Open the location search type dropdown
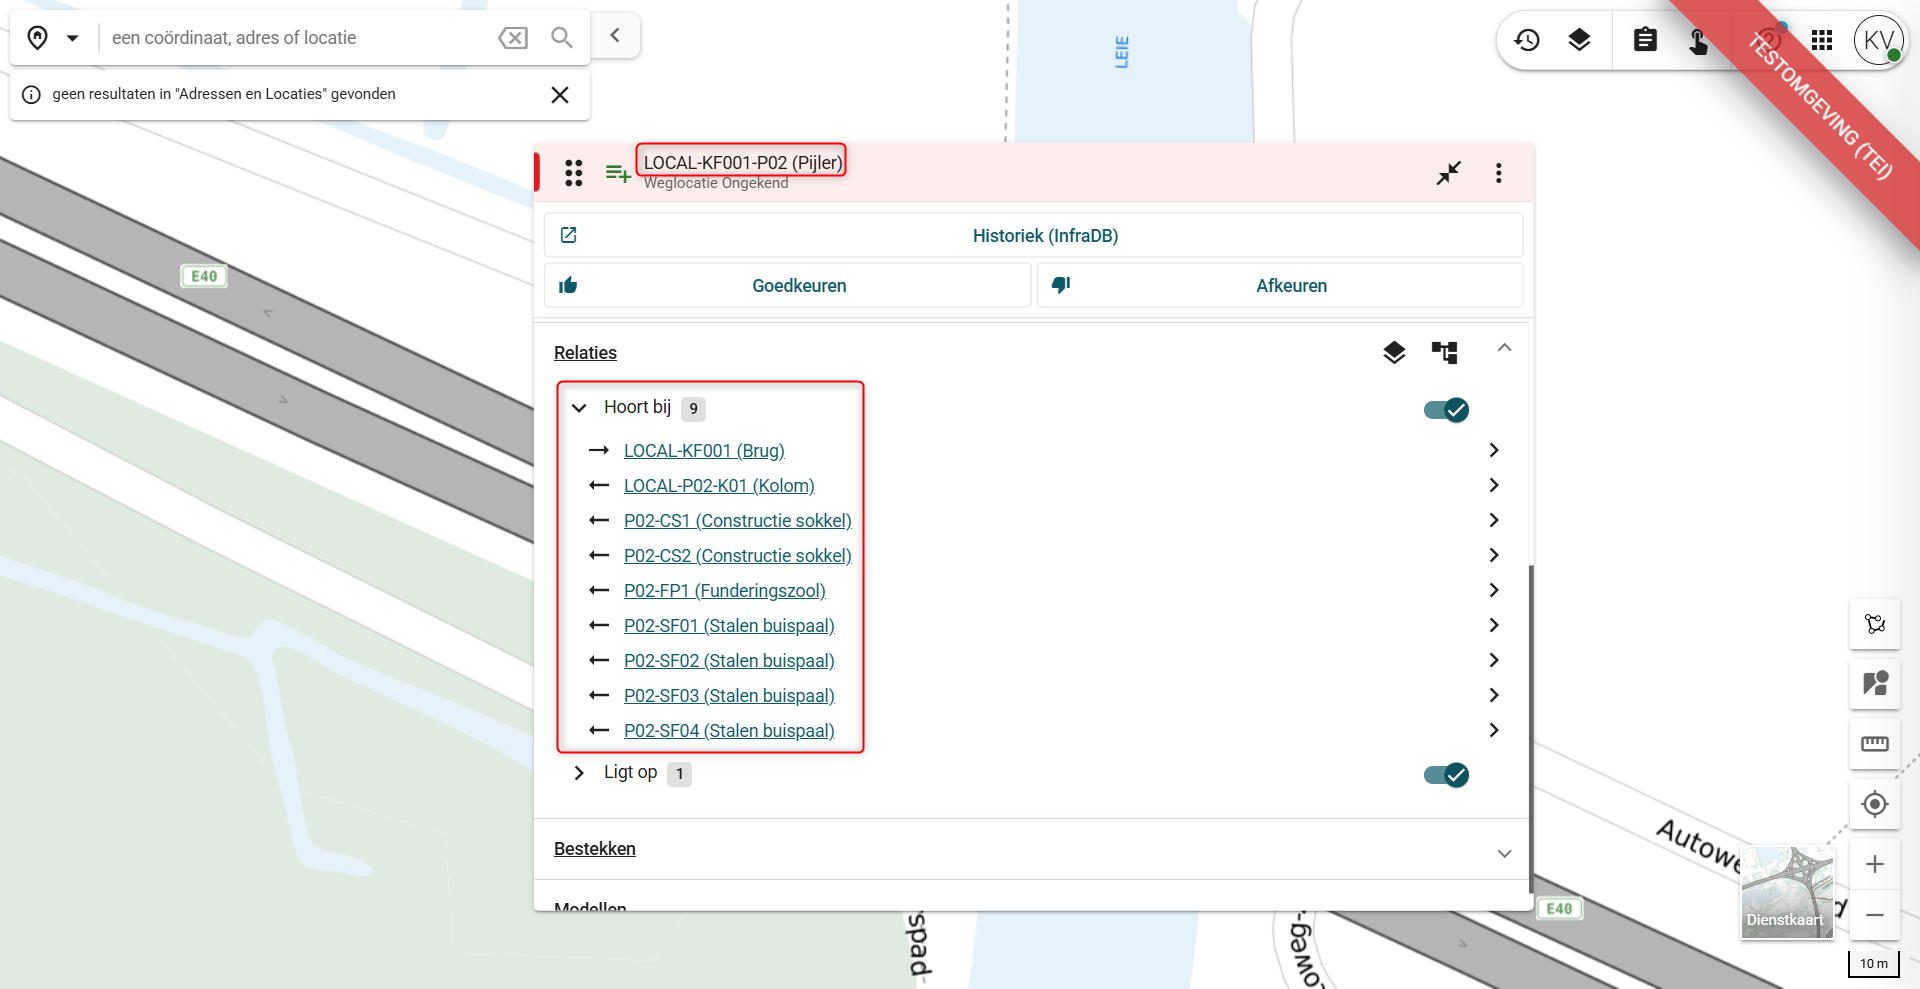 (72, 38)
